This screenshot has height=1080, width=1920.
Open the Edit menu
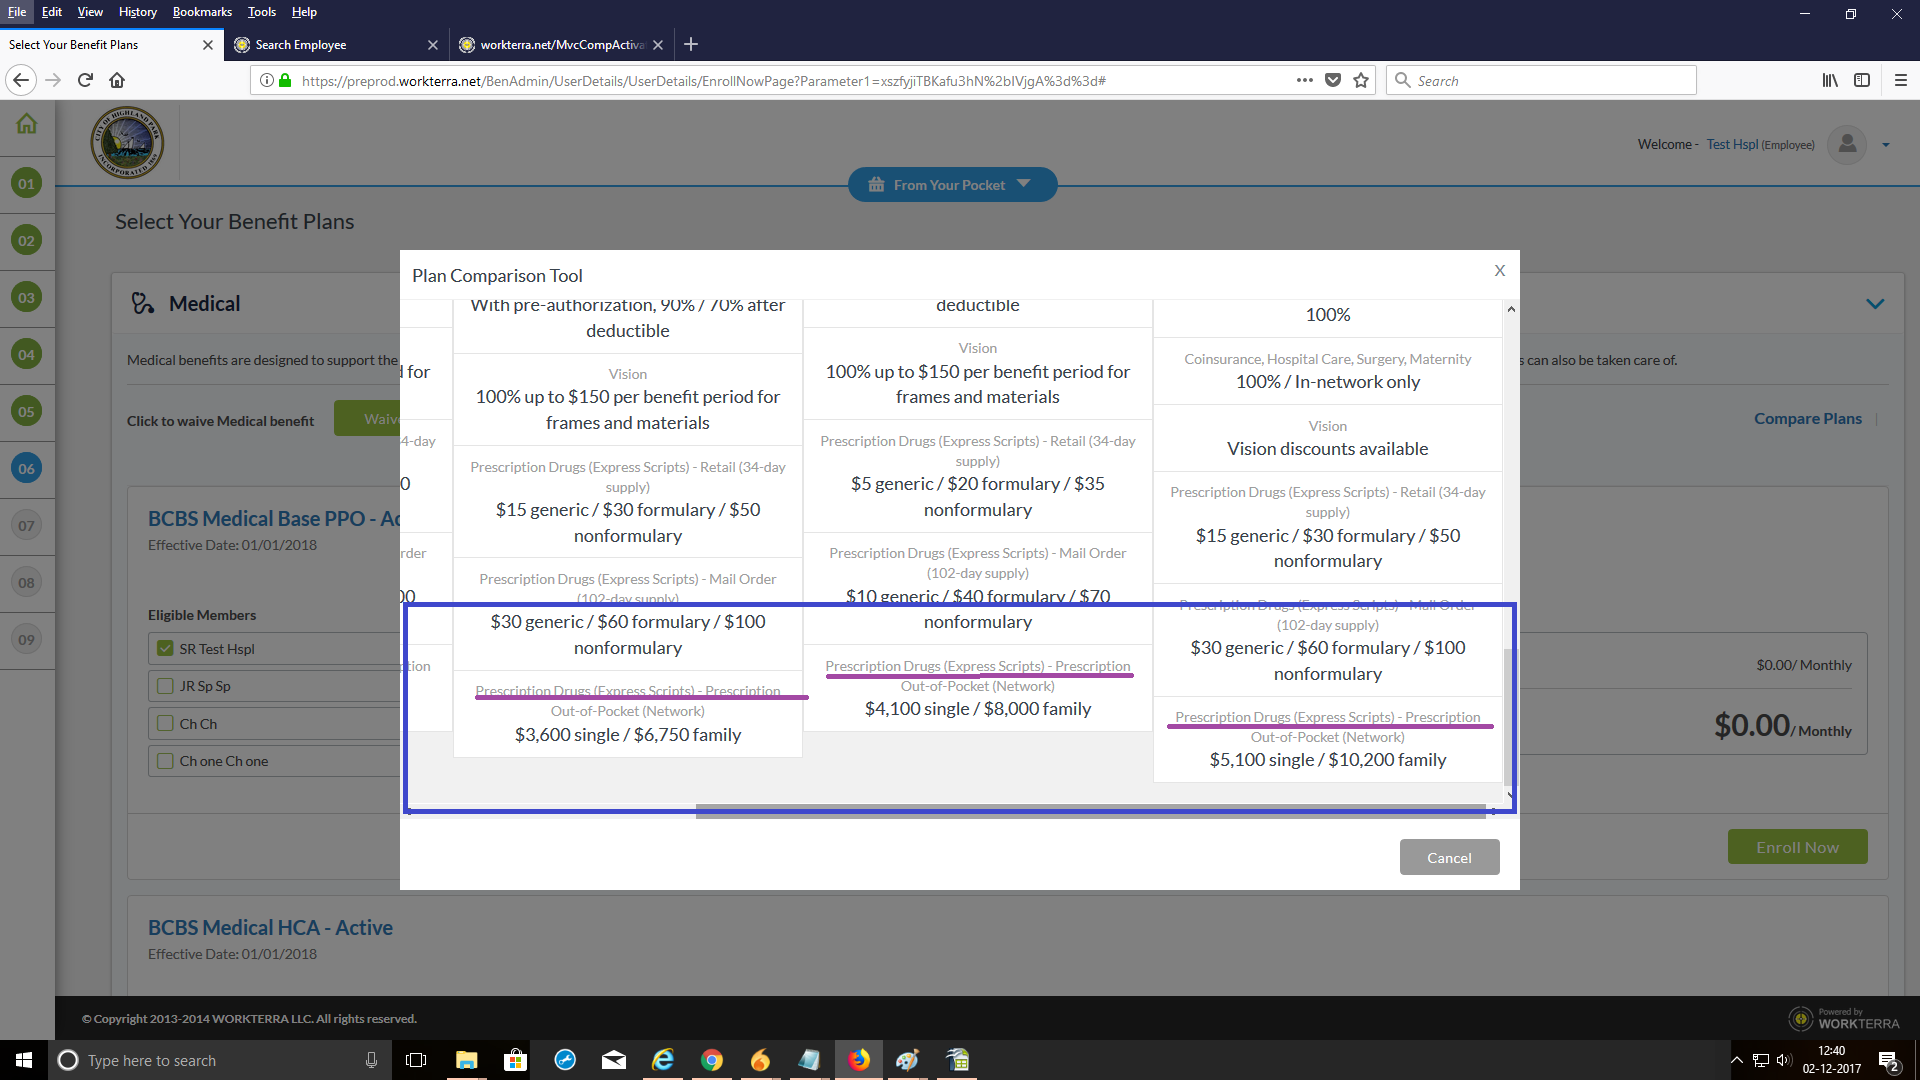point(52,12)
